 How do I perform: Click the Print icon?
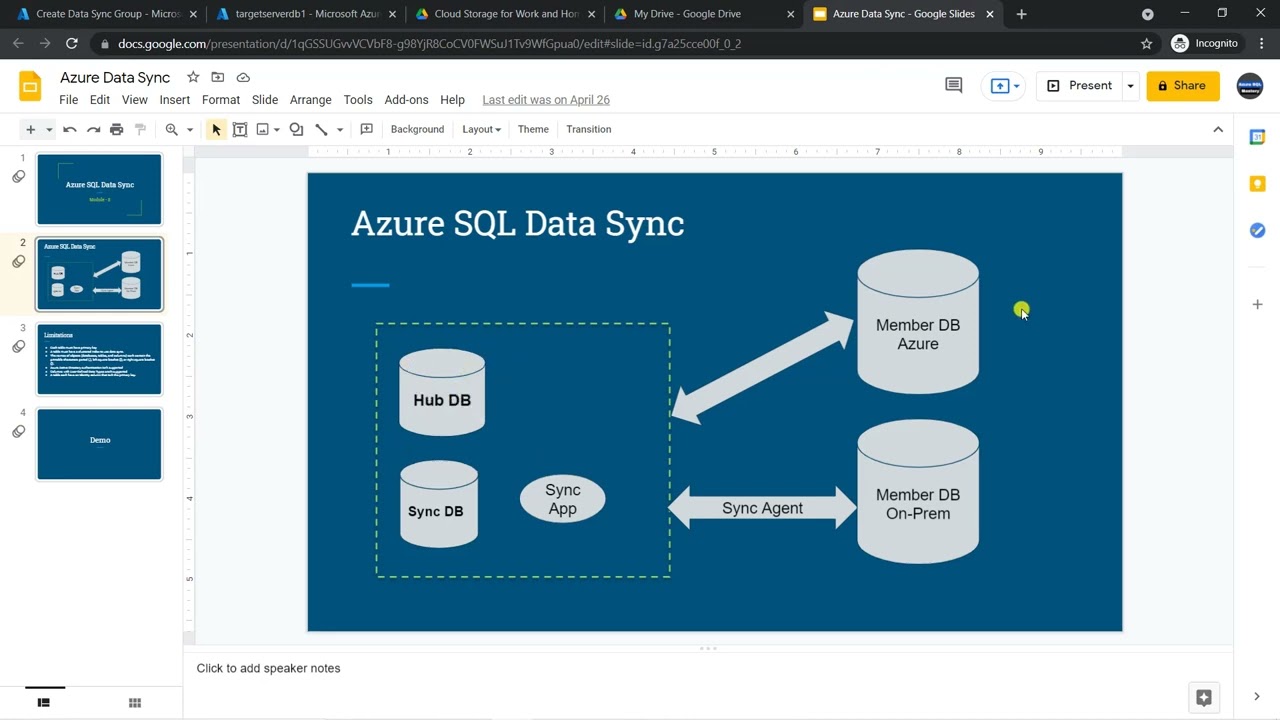[117, 129]
